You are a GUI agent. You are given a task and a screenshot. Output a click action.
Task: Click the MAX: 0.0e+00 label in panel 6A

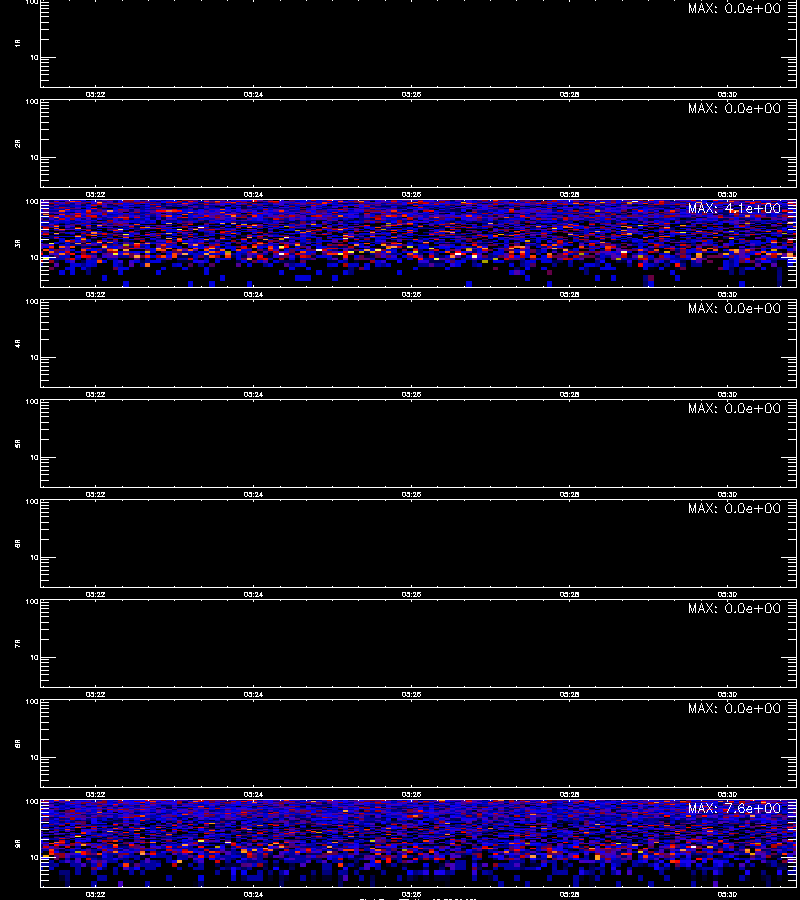click(734, 509)
